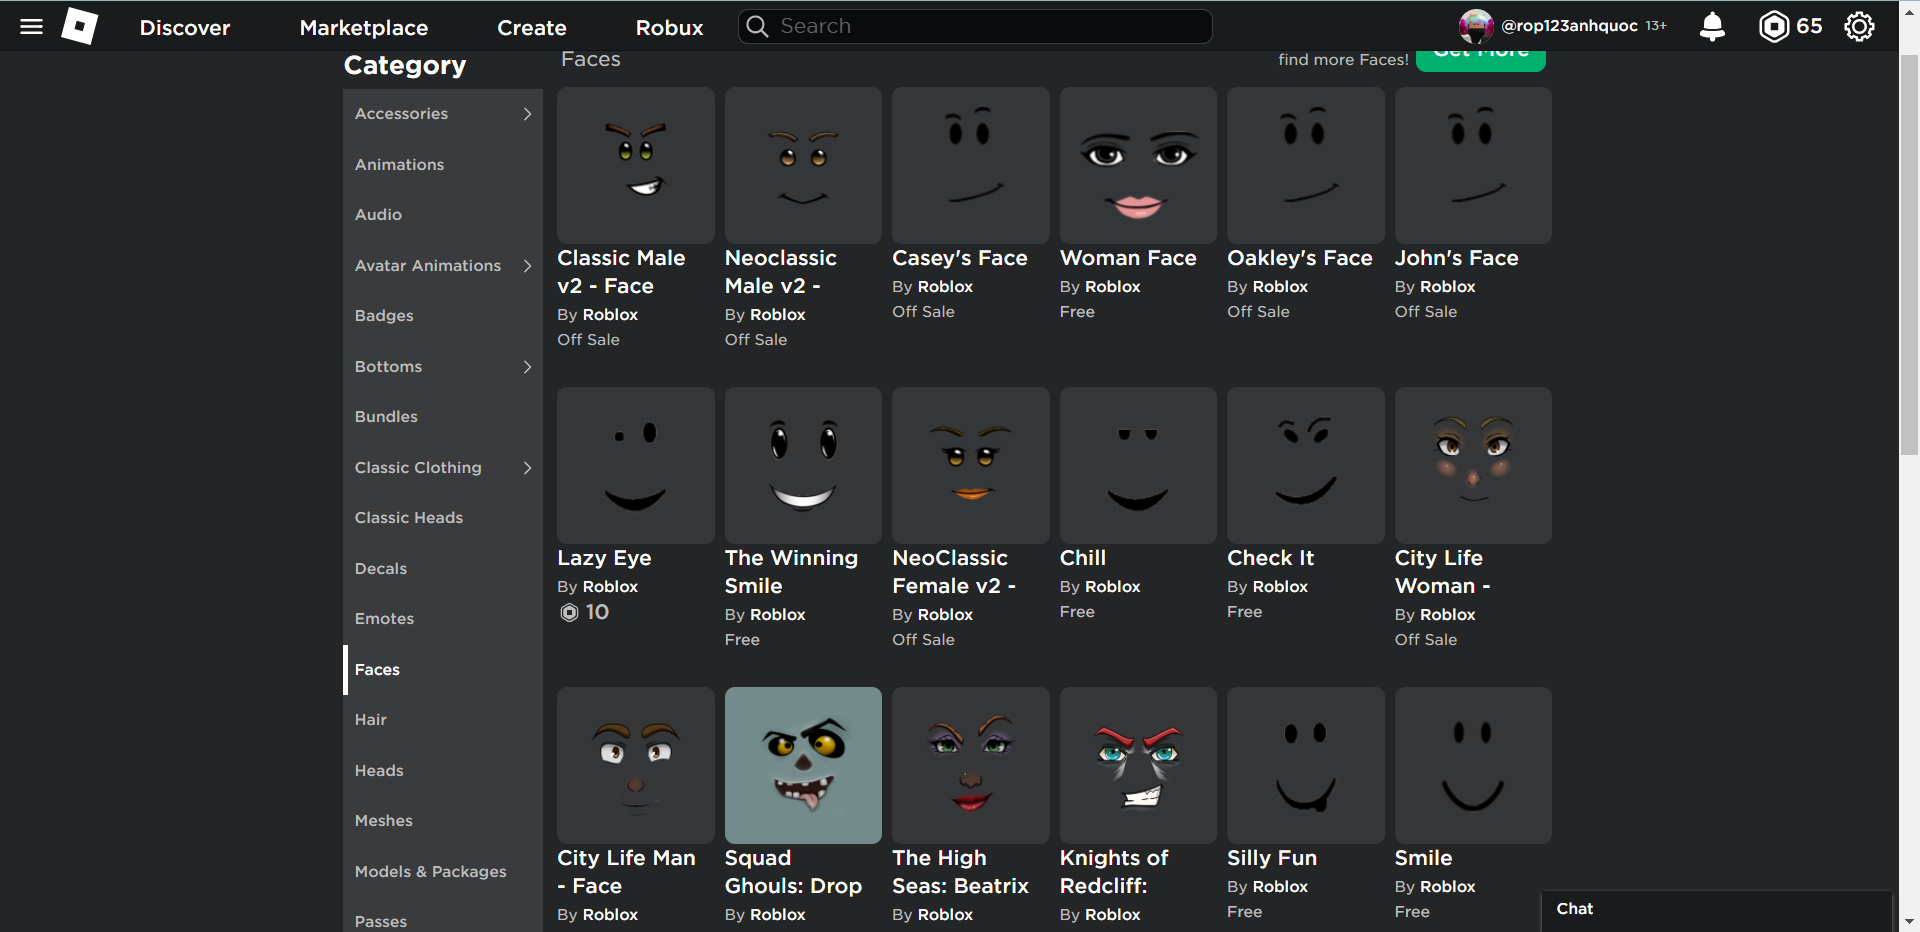The image size is (1920, 932).
Task: Open Silly Fun face thumbnail
Action: [x=1306, y=765]
